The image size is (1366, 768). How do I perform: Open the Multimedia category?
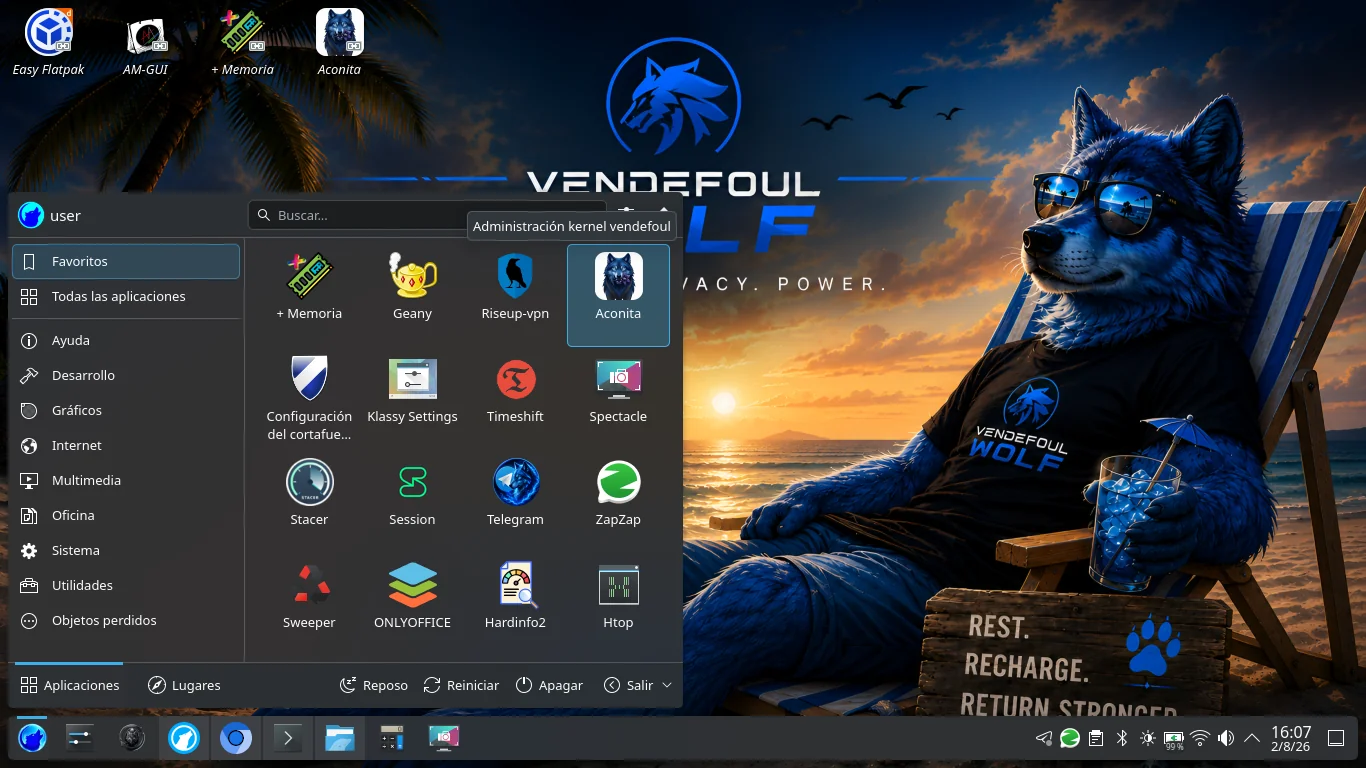[126, 480]
